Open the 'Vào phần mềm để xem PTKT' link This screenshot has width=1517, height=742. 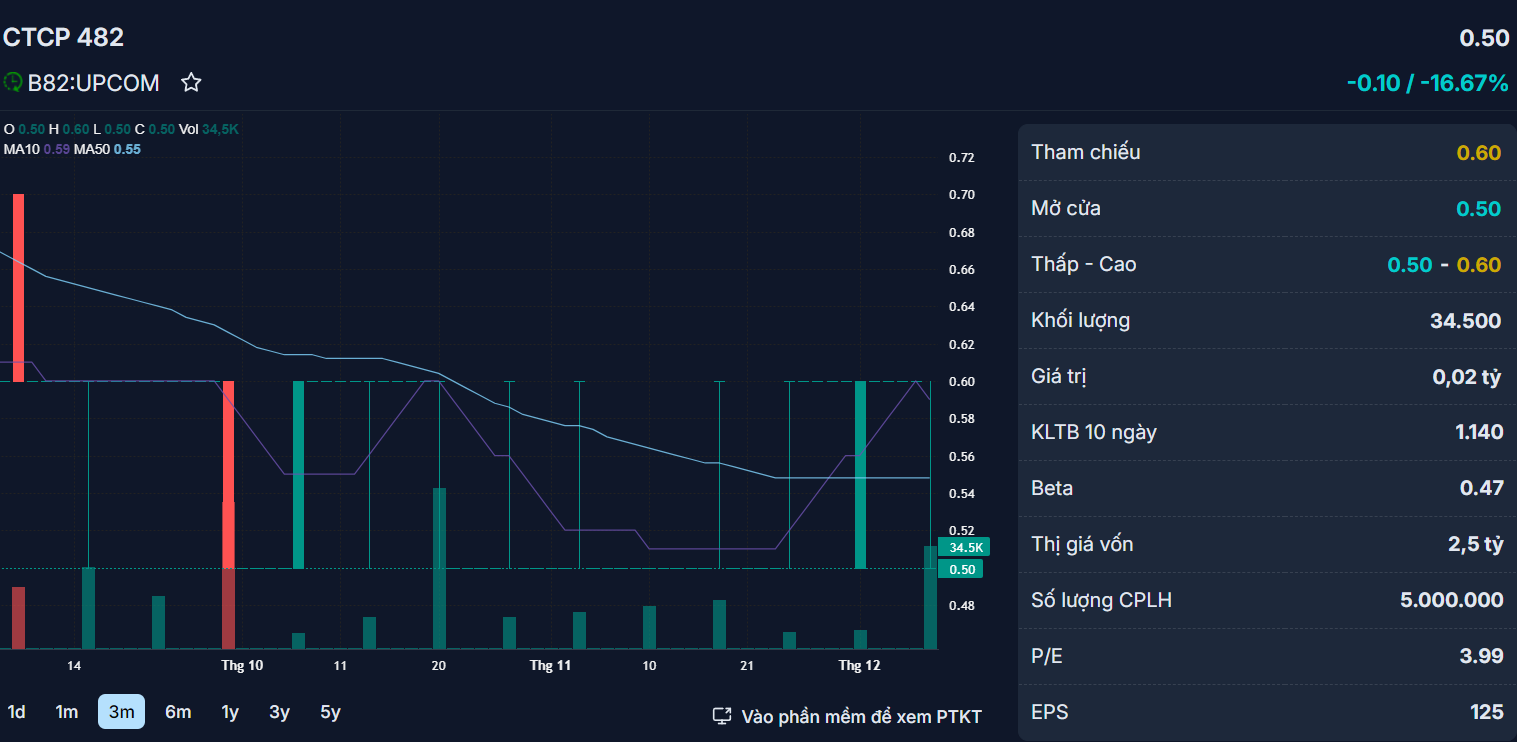pos(861,716)
